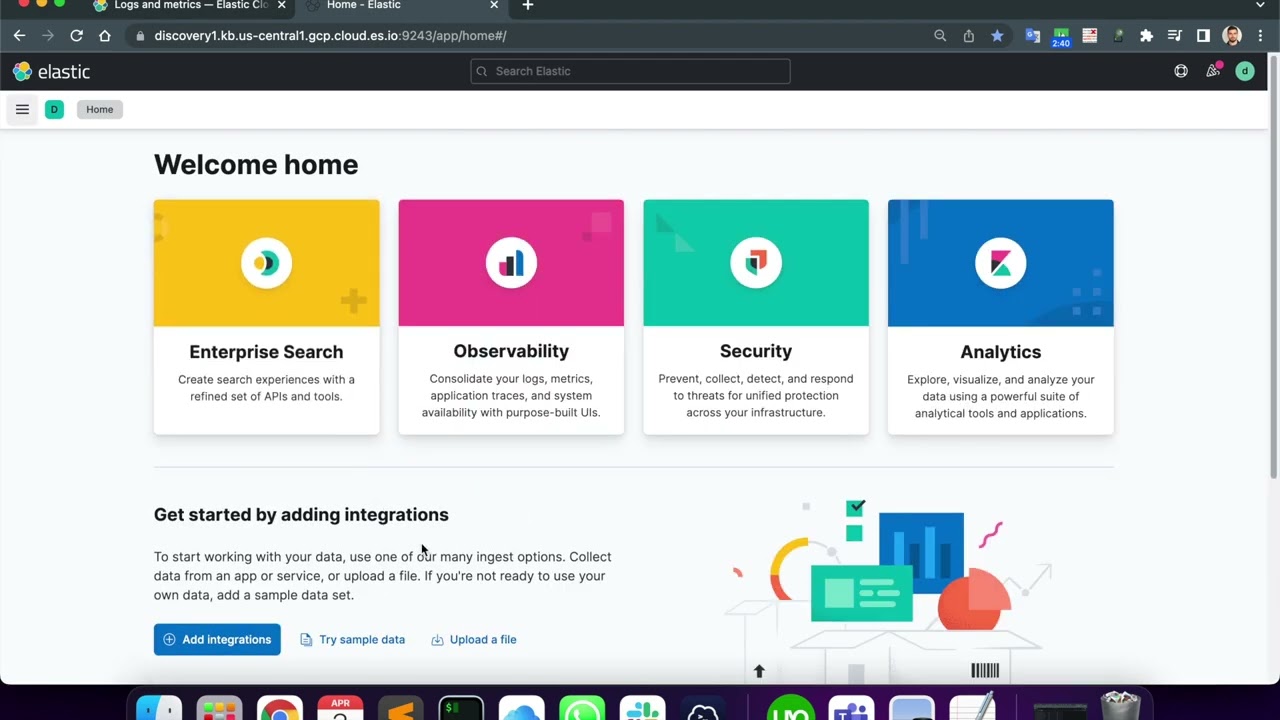Share this page via share icon

[968, 35]
